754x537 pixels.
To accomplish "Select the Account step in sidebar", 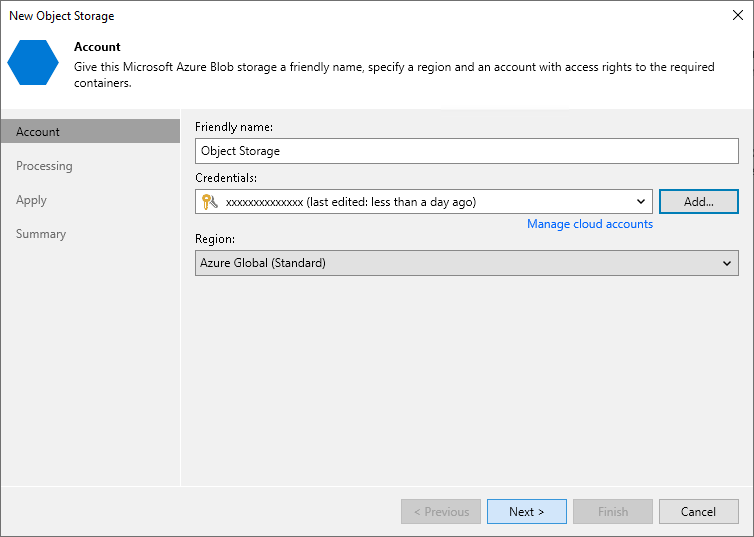I will (x=90, y=131).
